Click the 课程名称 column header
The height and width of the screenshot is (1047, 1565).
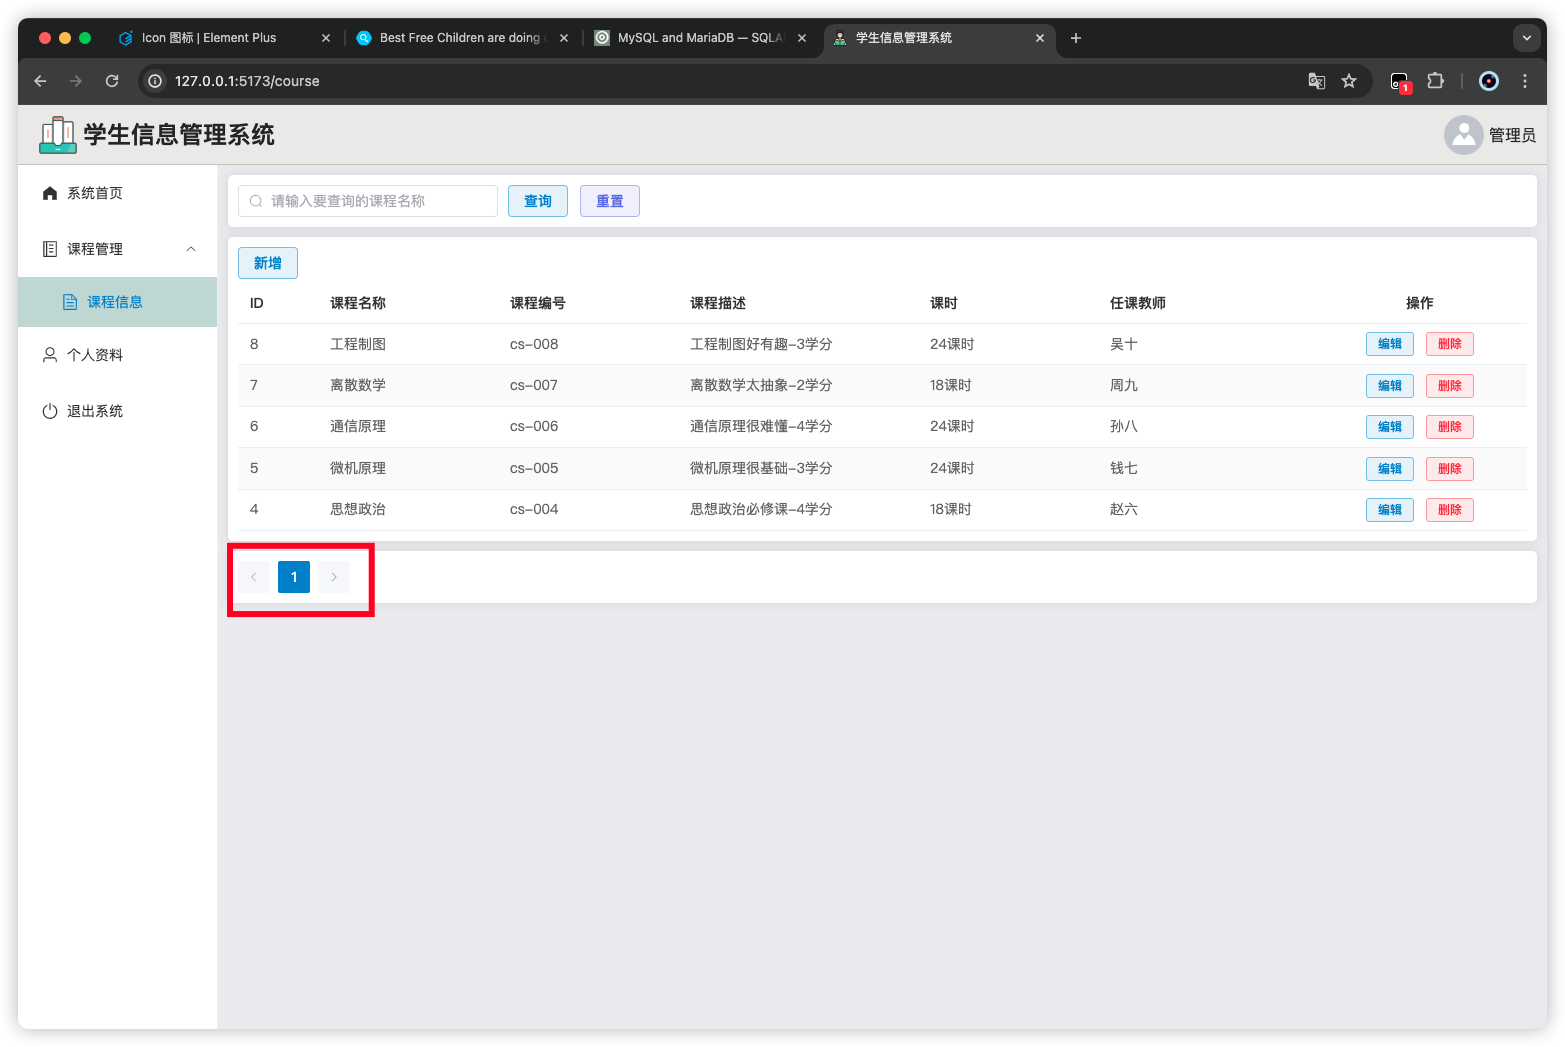pos(358,303)
